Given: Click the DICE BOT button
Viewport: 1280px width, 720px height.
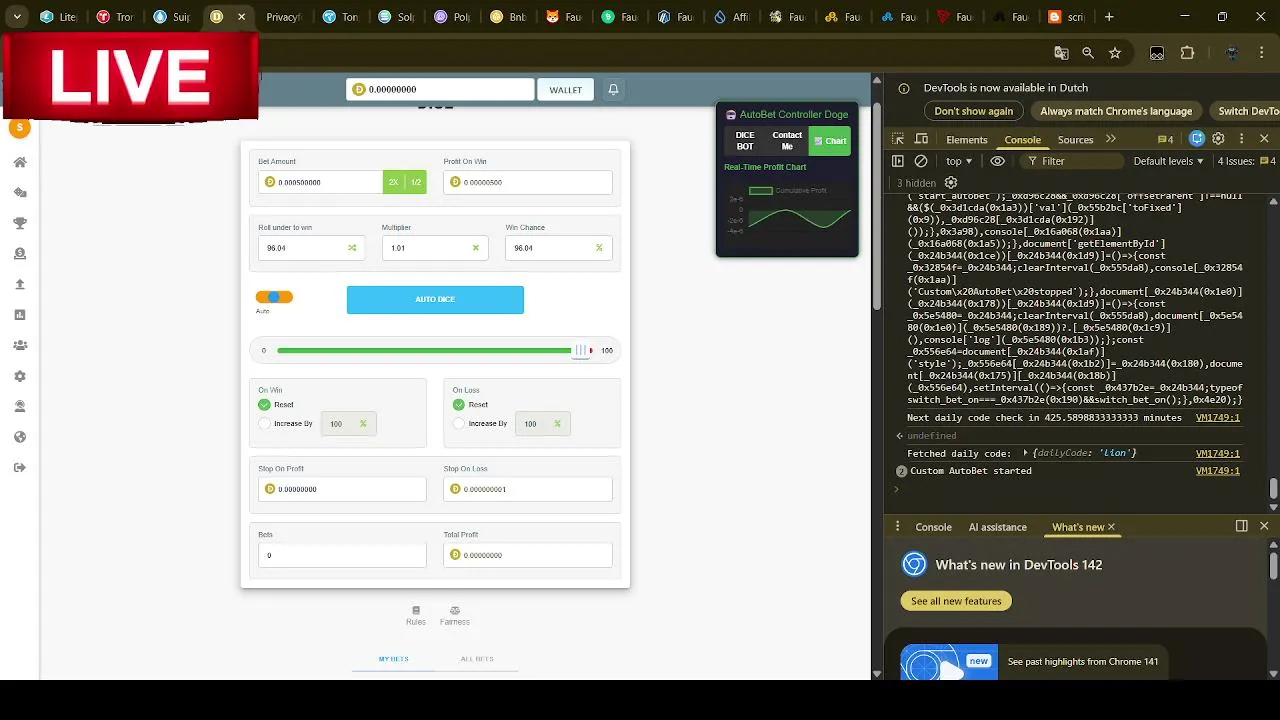Looking at the screenshot, I should pyautogui.click(x=745, y=141).
